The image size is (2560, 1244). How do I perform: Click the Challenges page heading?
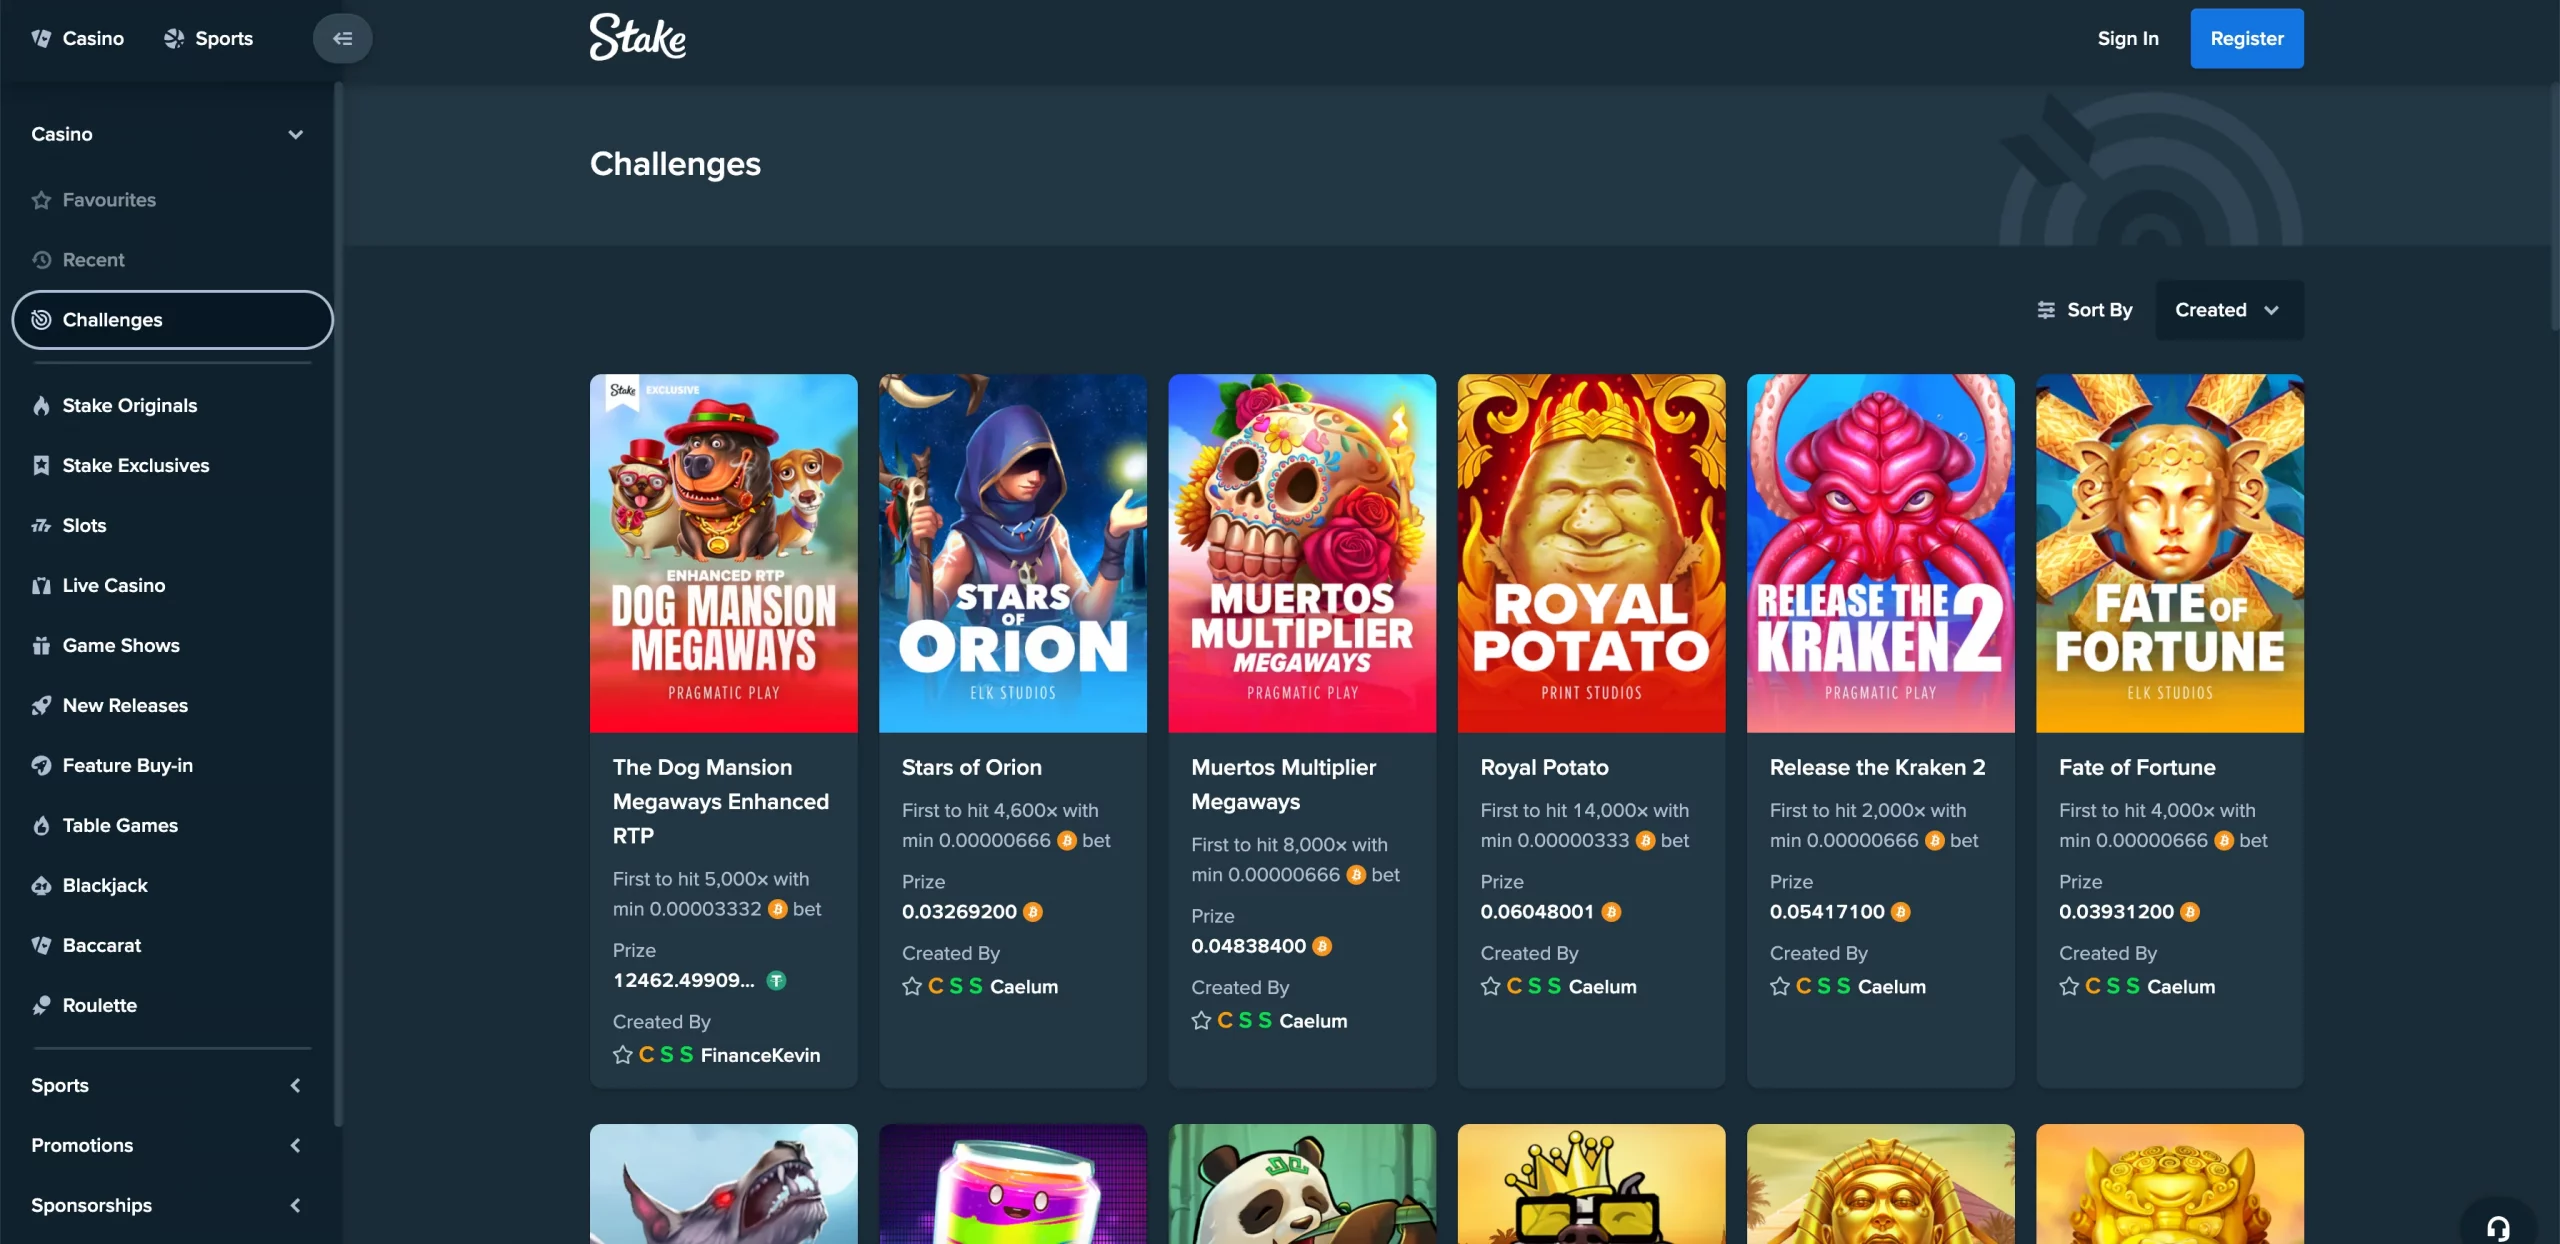[x=675, y=164]
